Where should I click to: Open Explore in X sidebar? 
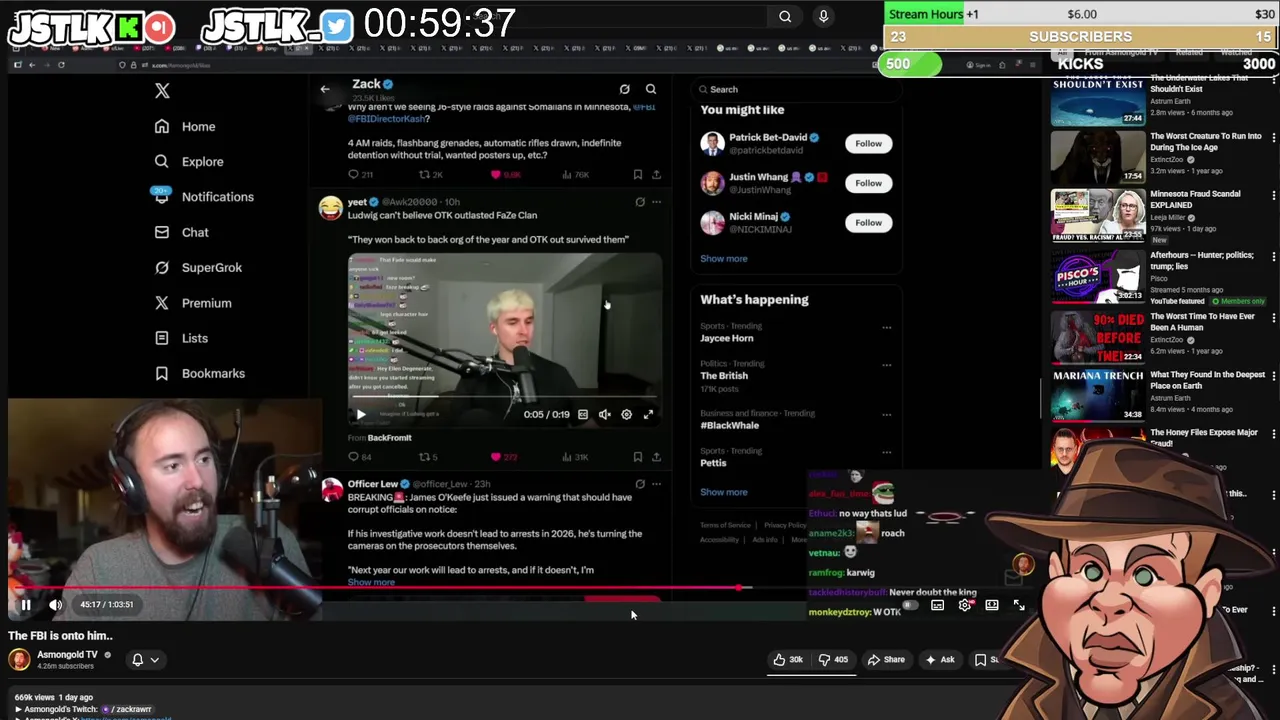[189, 162]
